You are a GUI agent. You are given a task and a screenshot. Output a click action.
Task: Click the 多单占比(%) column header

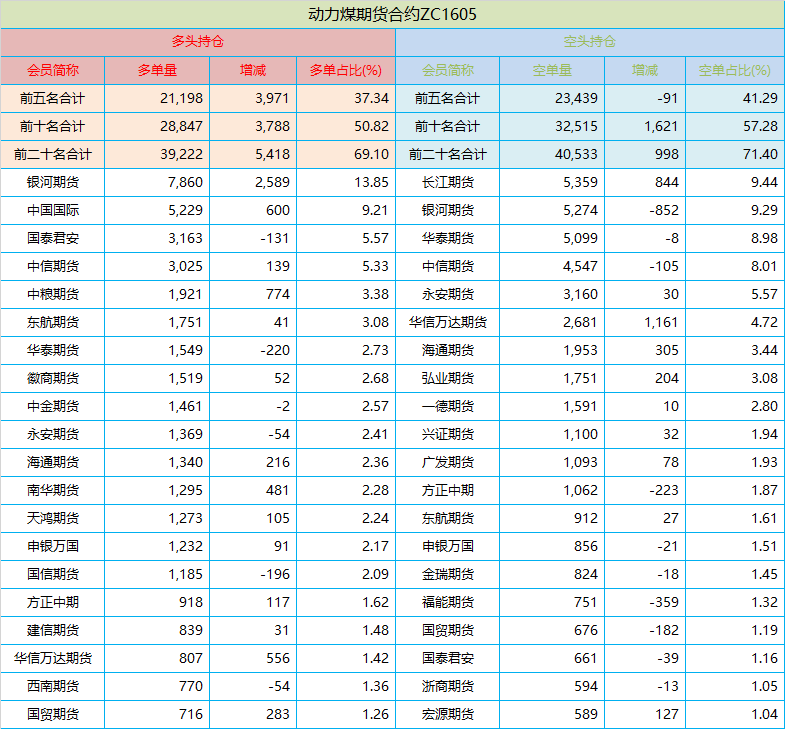[346, 70]
